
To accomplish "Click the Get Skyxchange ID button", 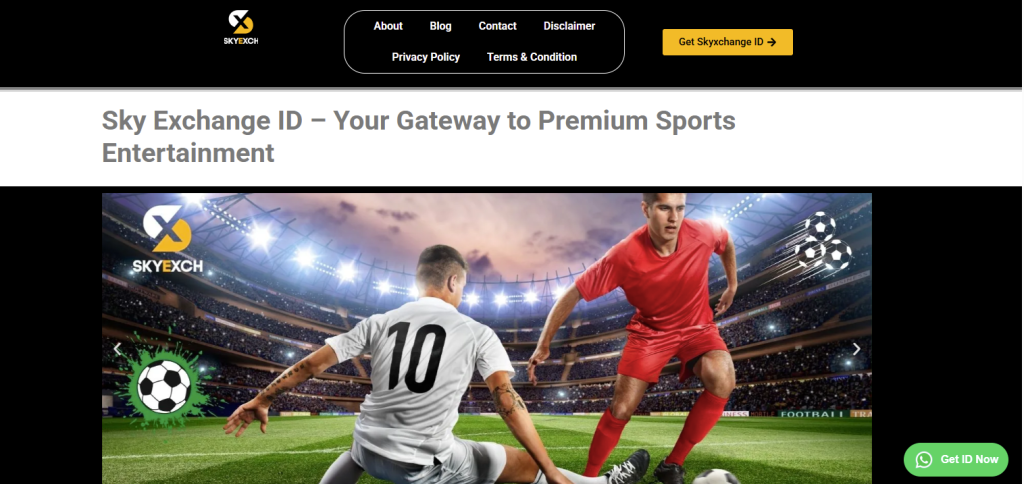I will [x=728, y=42].
